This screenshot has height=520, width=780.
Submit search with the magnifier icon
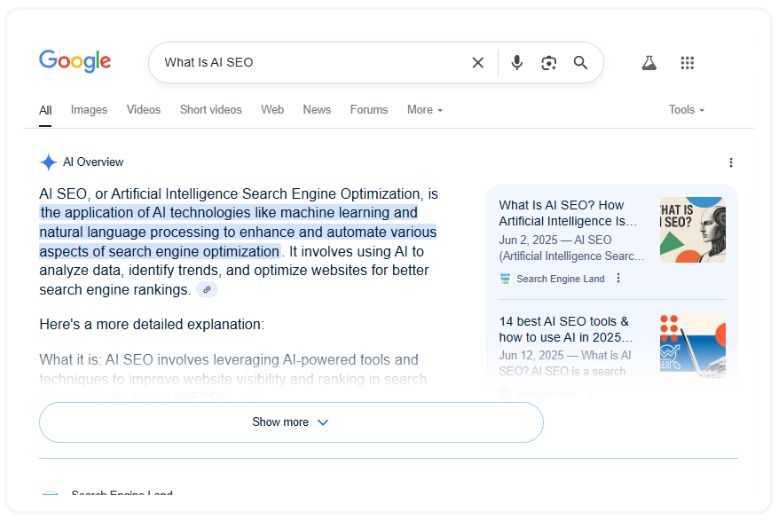[x=580, y=63]
